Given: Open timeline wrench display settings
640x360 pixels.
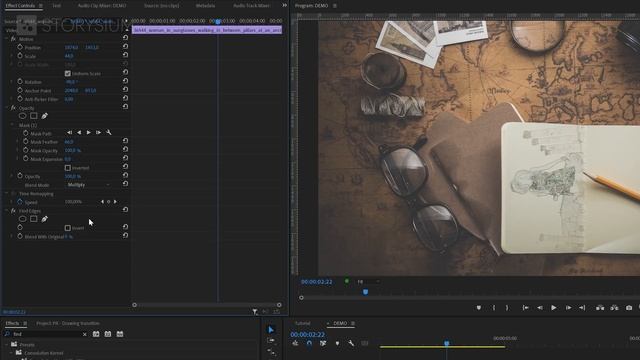Looking at the screenshot, I should 351,343.
